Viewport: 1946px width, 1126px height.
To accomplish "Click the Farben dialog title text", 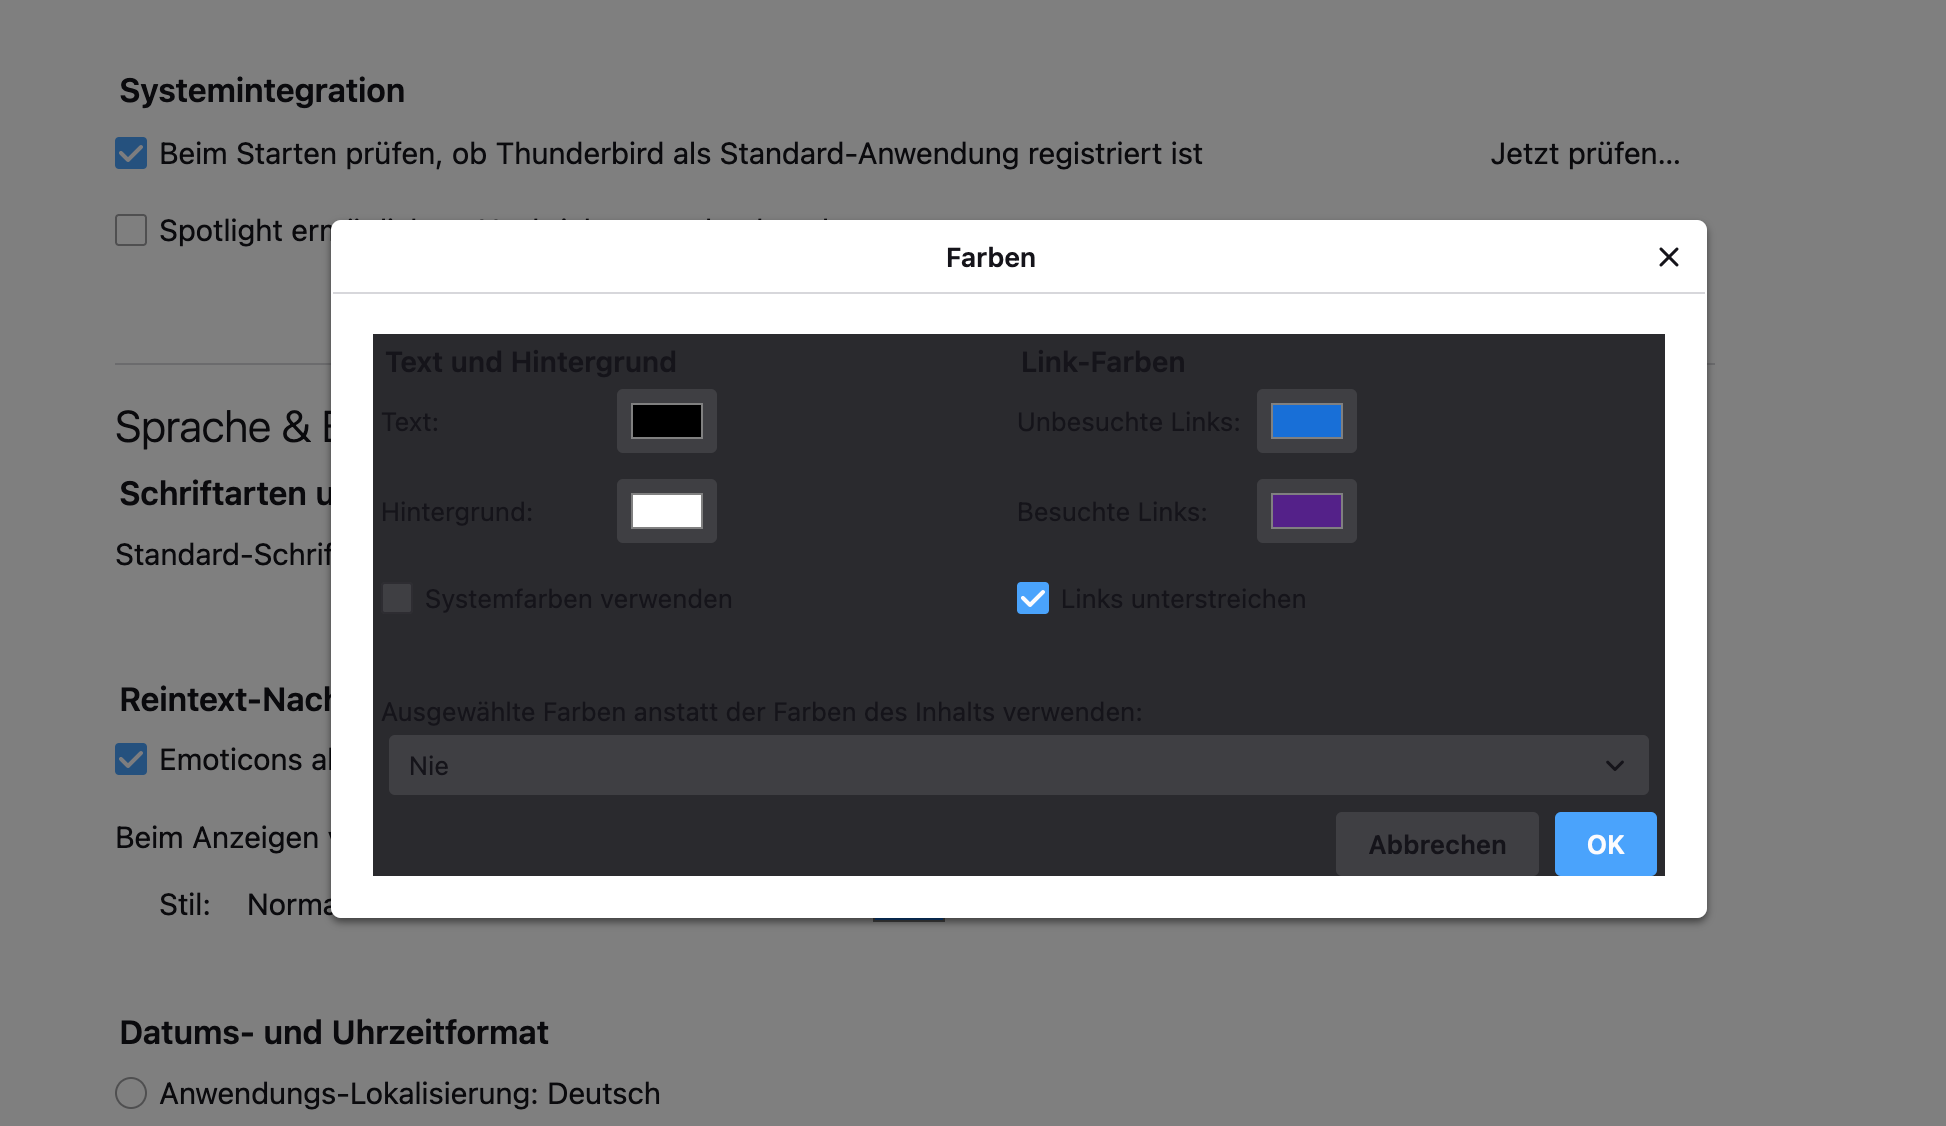I will [990, 257].
